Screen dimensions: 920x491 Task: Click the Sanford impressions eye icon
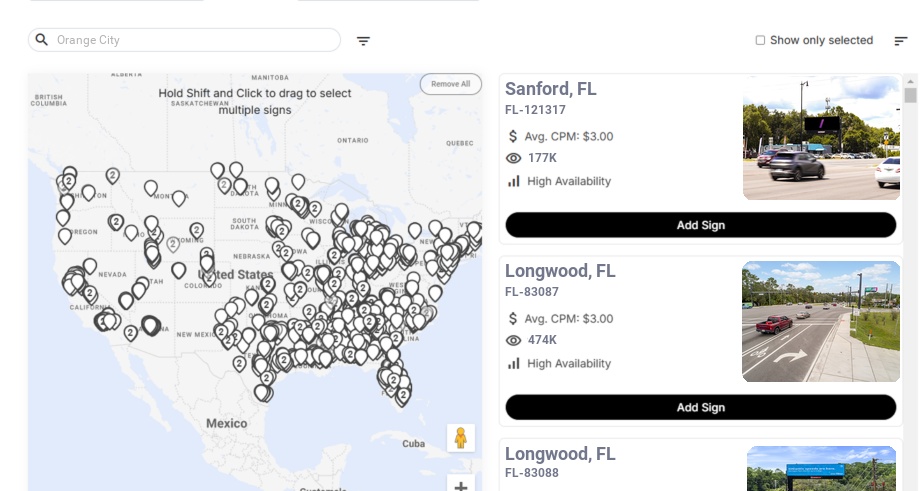(x=514, y=158)
